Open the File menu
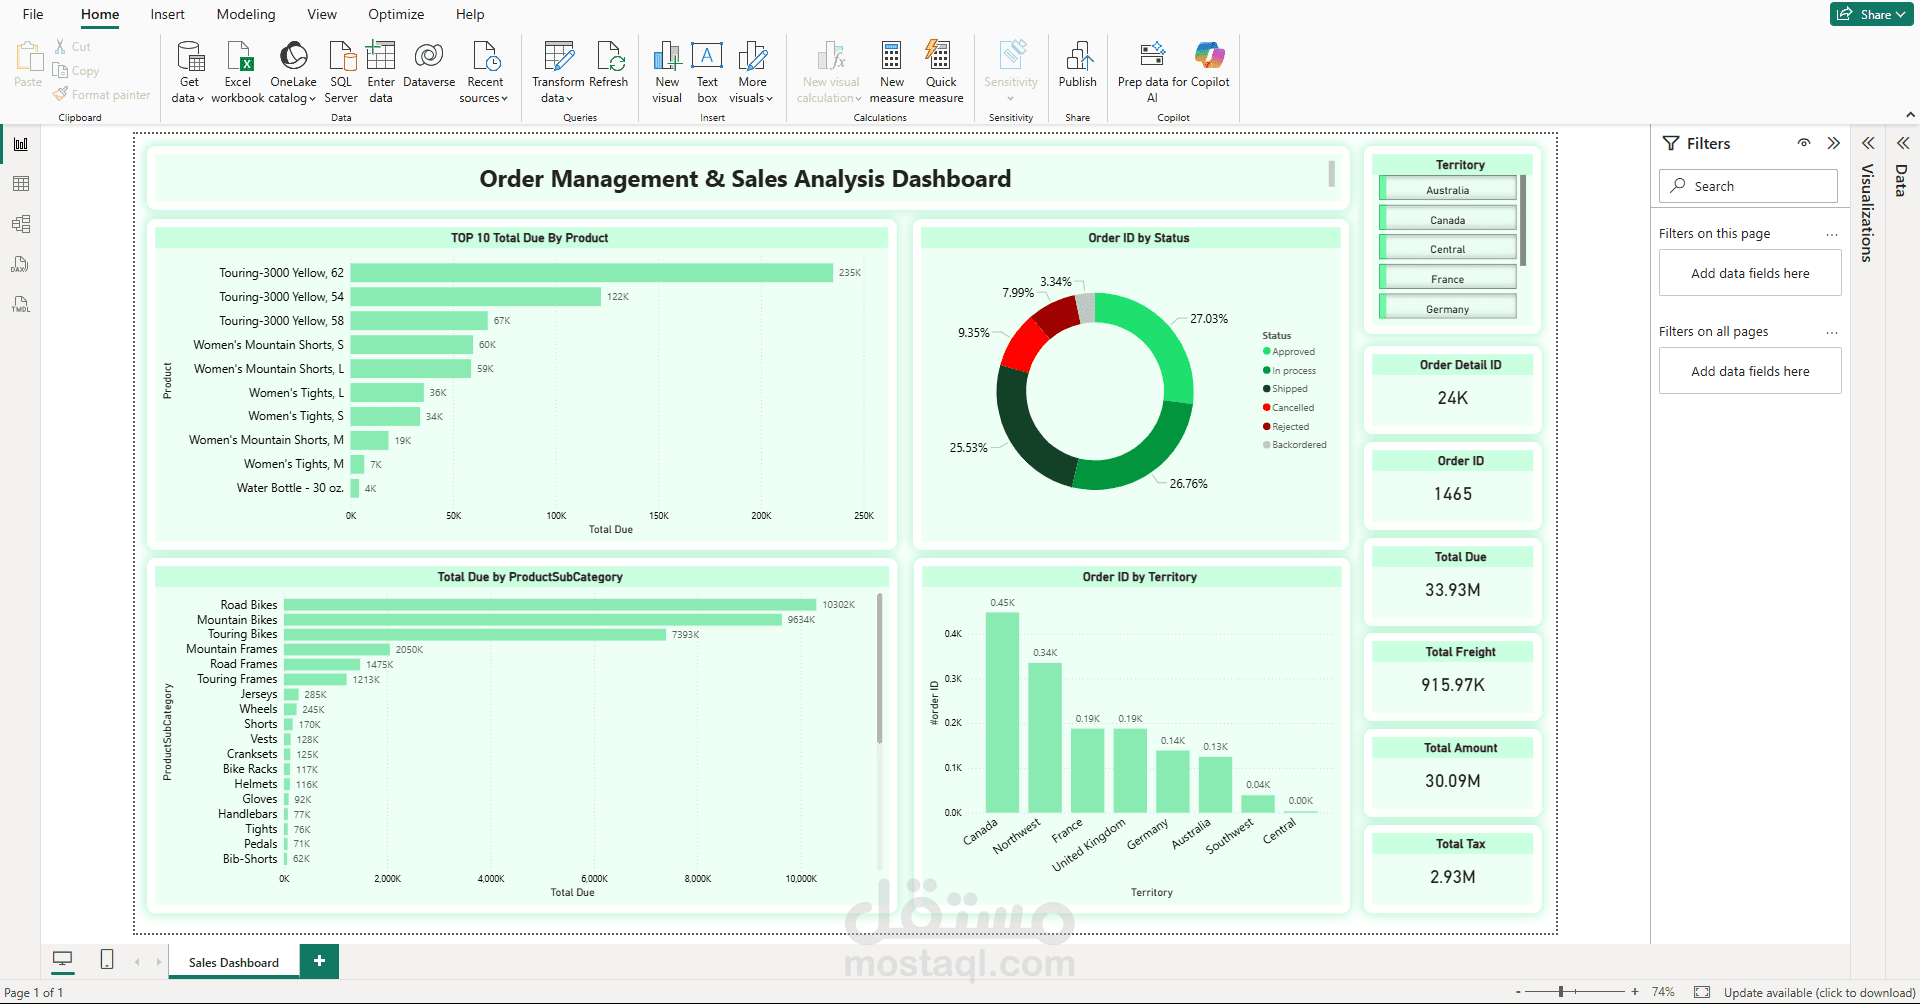 click(x=33, y=14)
